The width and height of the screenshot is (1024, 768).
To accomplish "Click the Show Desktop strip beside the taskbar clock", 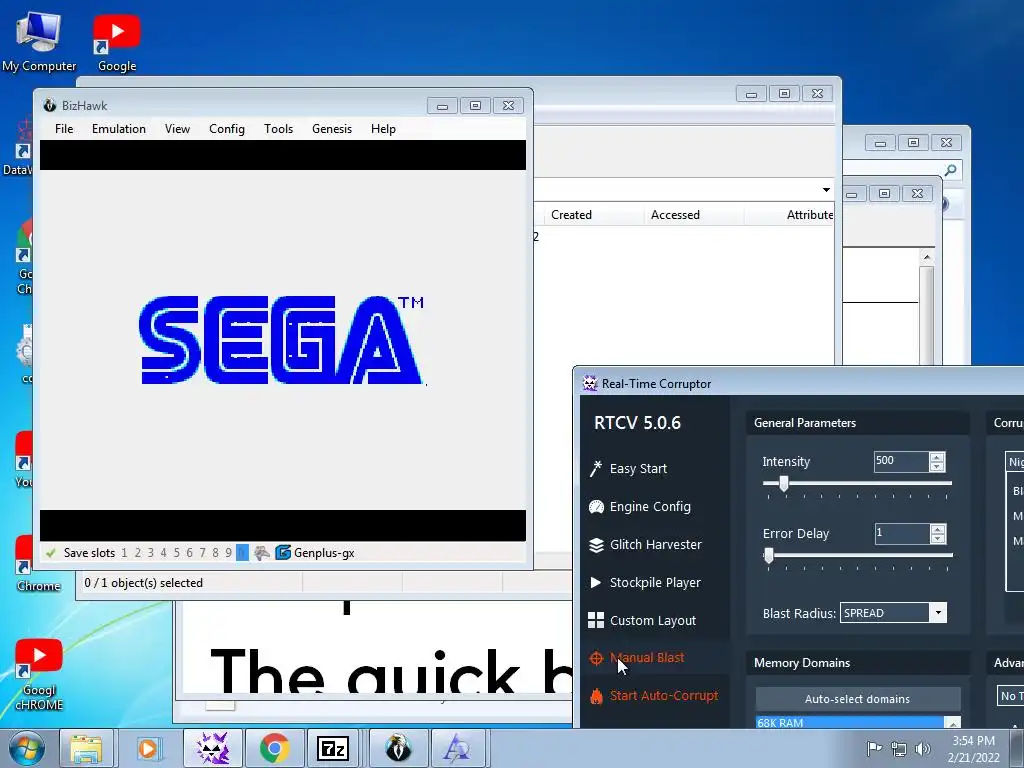I will tap(1017, 748).
